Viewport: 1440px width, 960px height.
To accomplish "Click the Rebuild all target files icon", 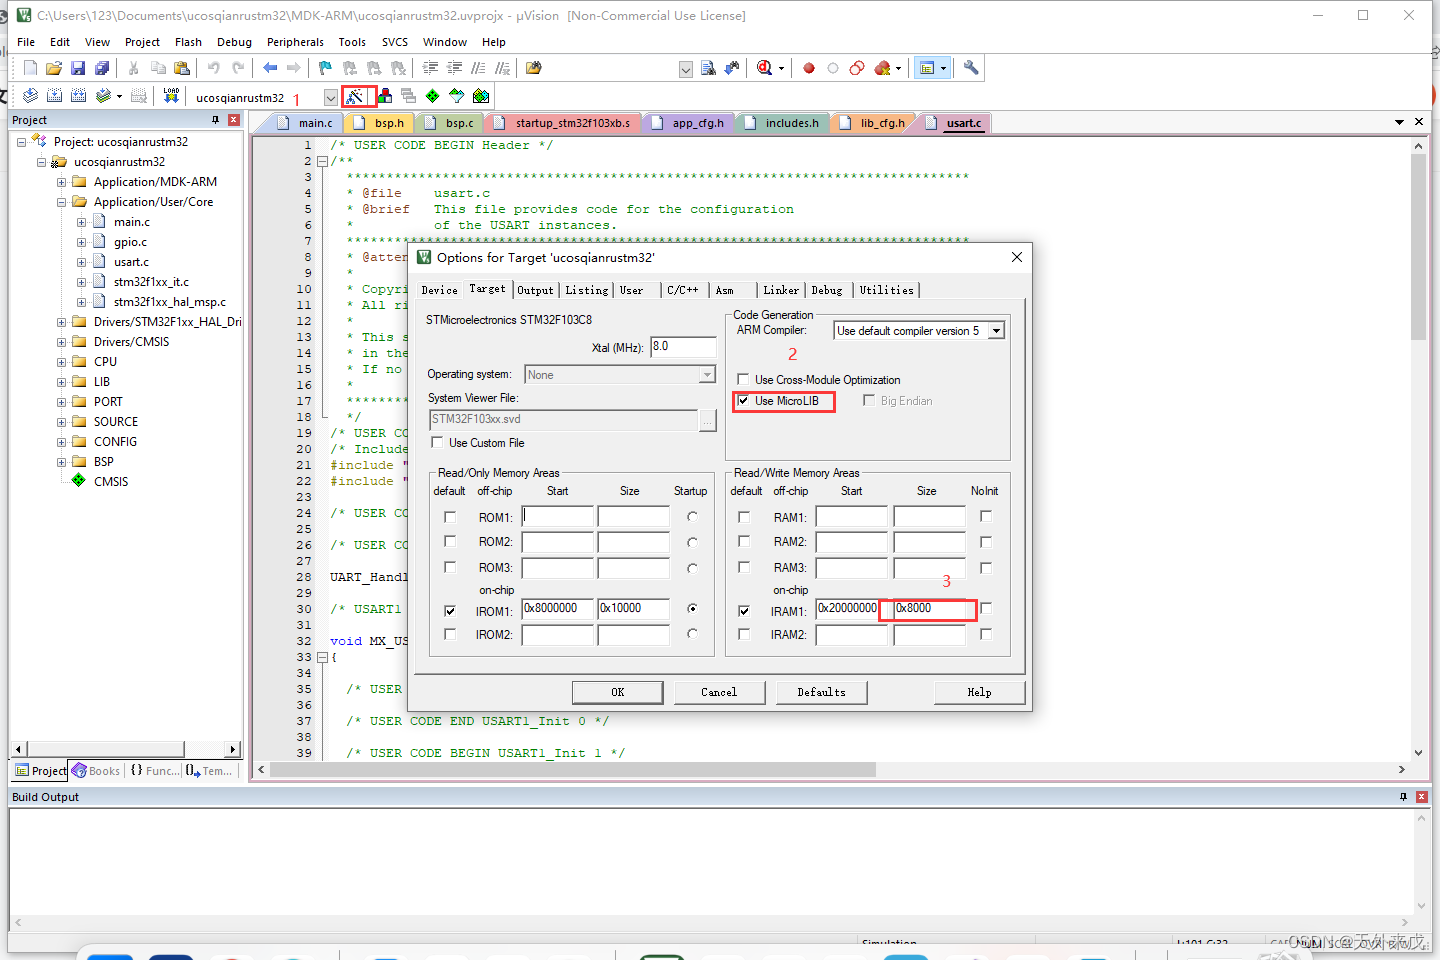I will pyautogui.click(x=78, y=96).
